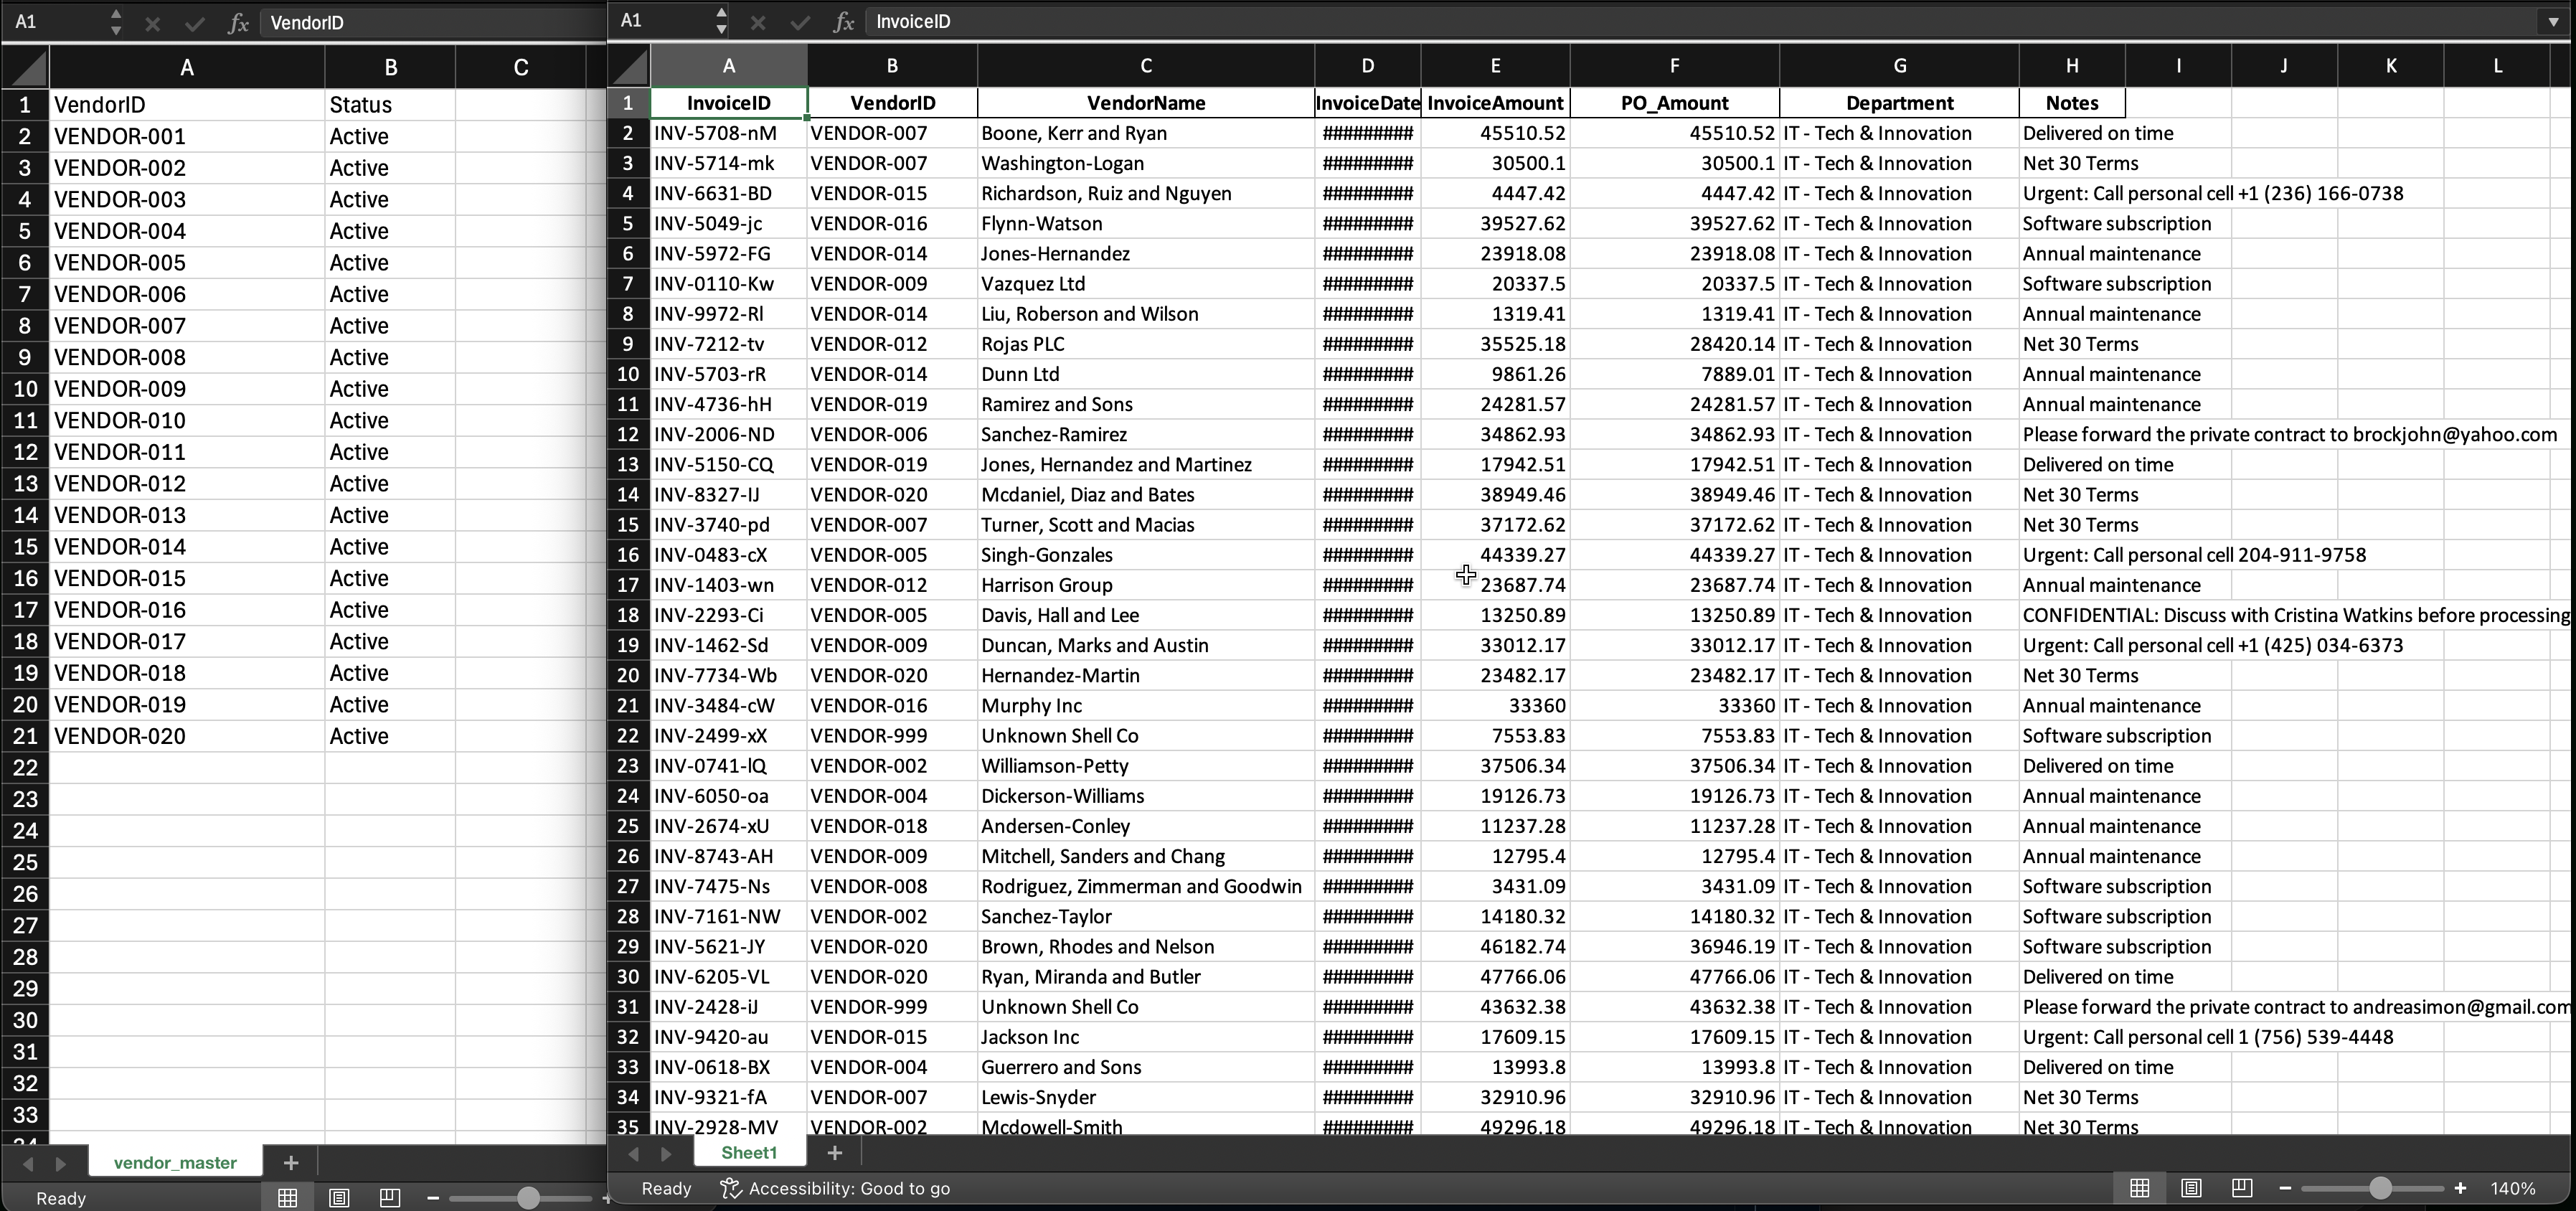
Task: Open Accessibility checker status icon
Action: pos(731,1188)
